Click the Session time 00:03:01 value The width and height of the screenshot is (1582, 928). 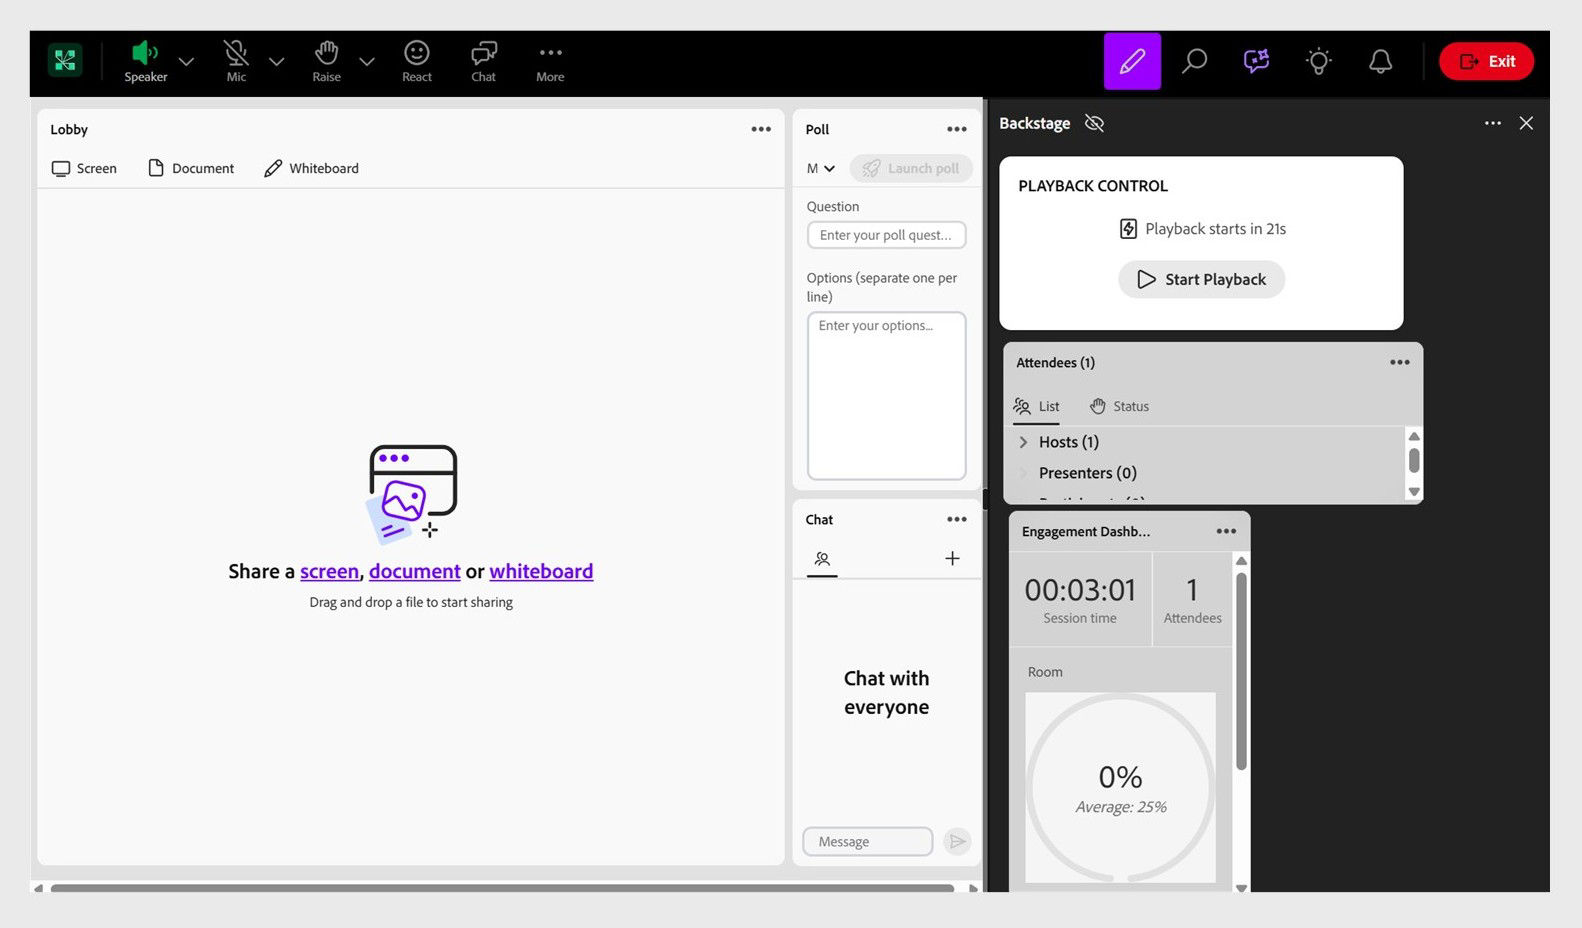coord(1080,590)
